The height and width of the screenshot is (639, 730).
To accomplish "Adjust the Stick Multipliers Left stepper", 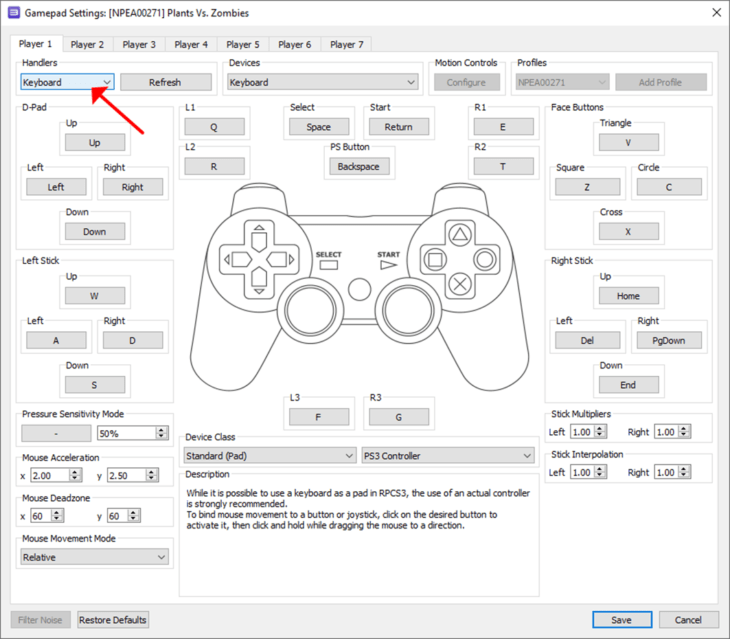I will (x=601, y=432).
